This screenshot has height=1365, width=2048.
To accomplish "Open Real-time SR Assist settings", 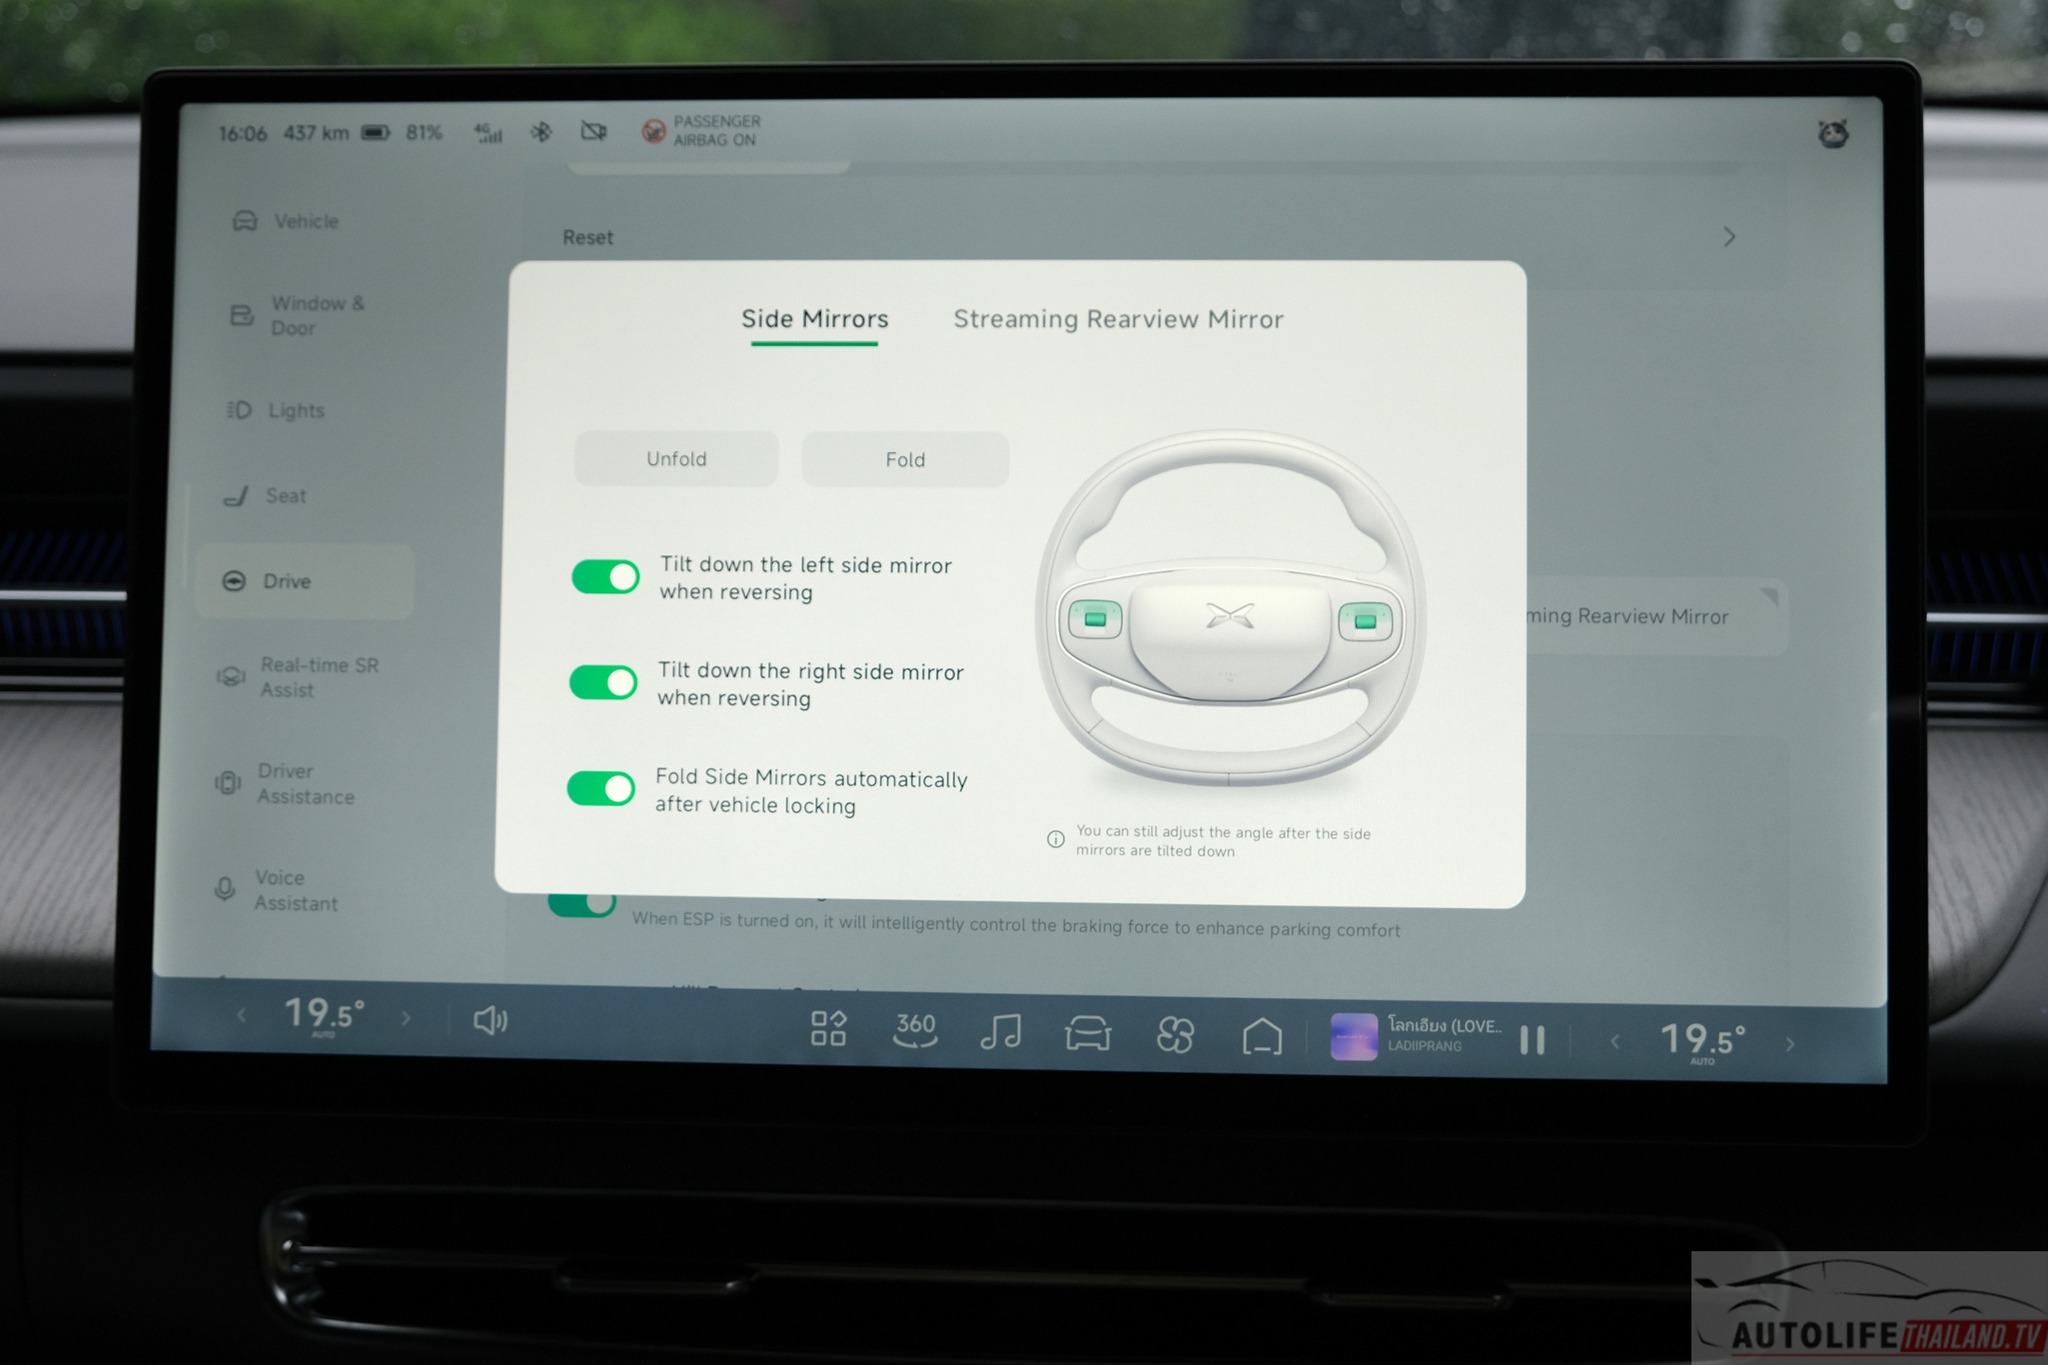I will coord(299,677).
